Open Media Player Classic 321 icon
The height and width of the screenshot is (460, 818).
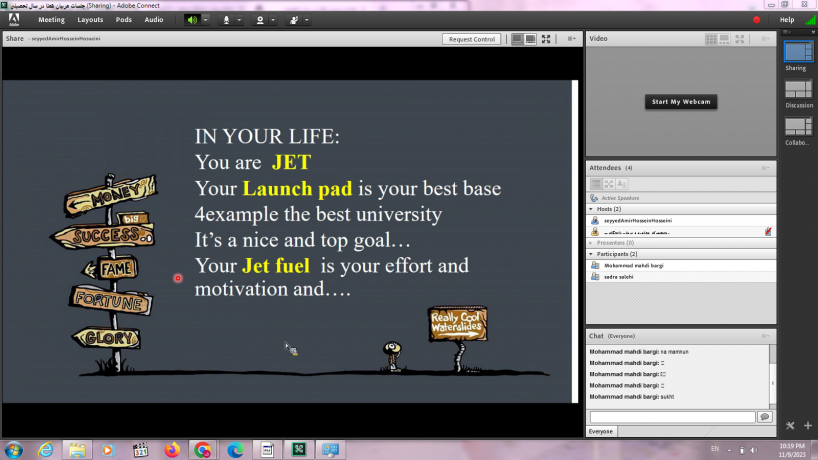140,450
